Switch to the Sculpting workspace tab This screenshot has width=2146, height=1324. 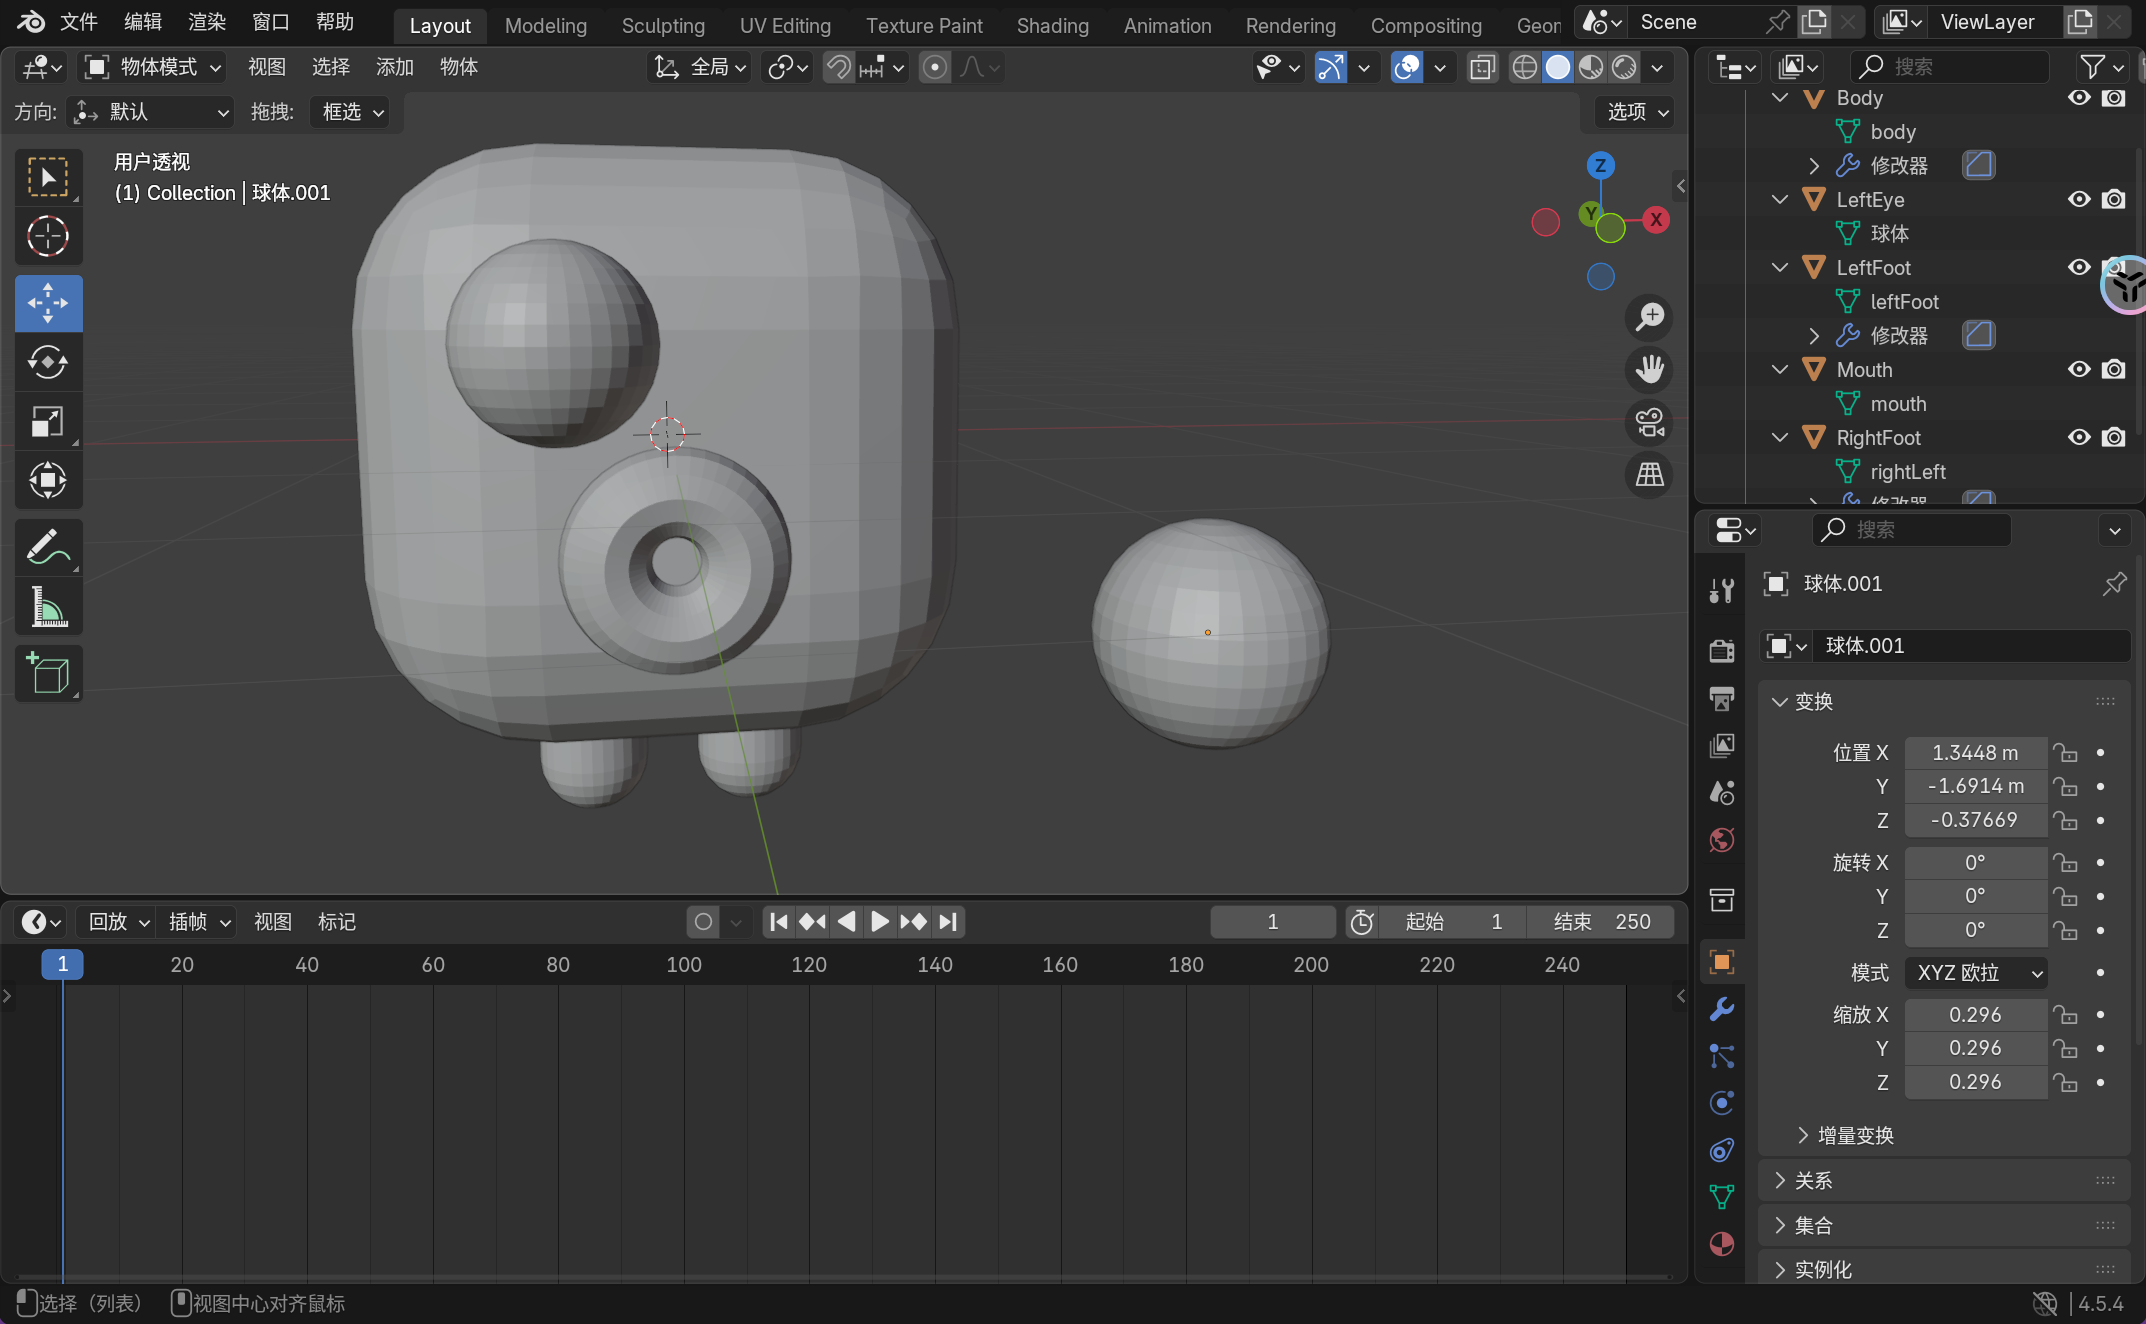coord(663,25)
